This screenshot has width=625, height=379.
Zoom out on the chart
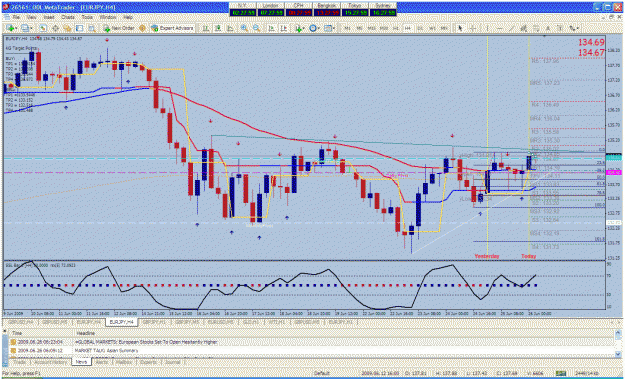(256, 28)
